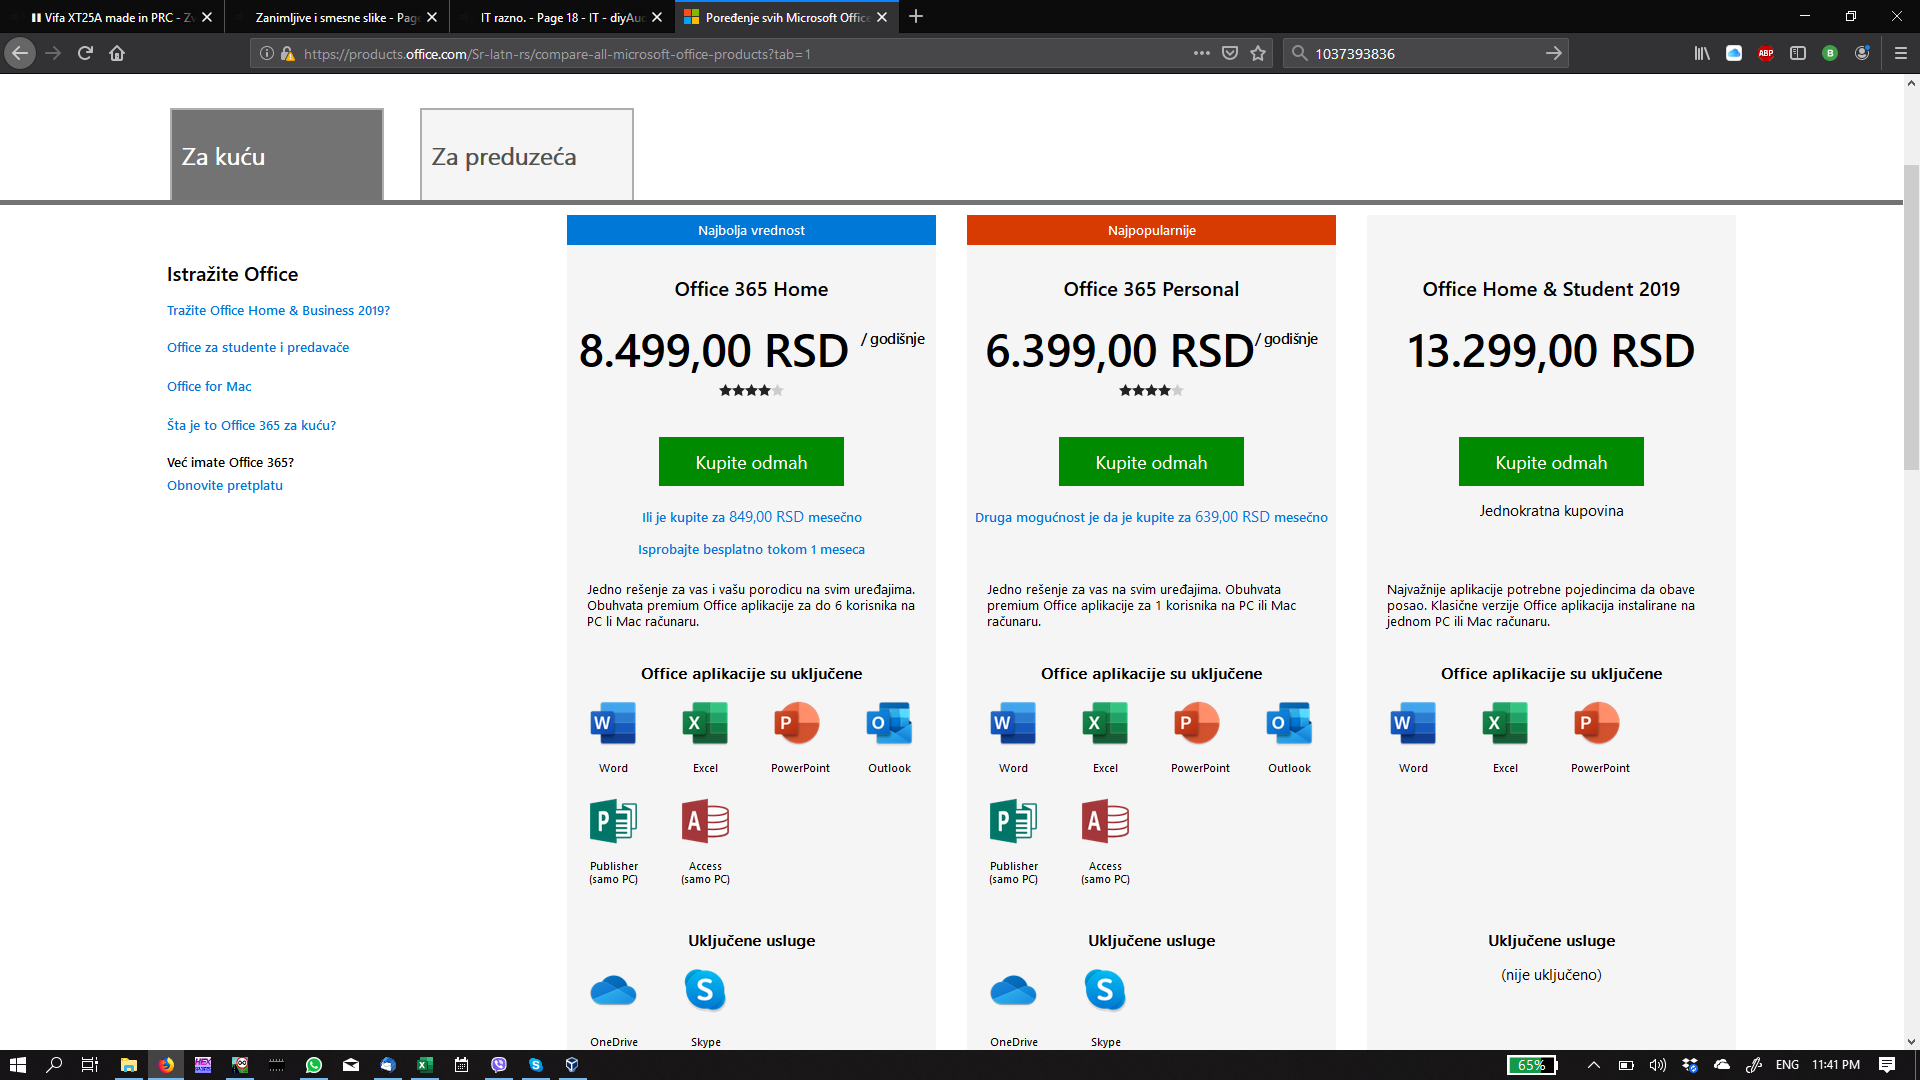Click buy for 849,00 RSD monthly link
1920x1080 pixels.
[x=751, y=517]
